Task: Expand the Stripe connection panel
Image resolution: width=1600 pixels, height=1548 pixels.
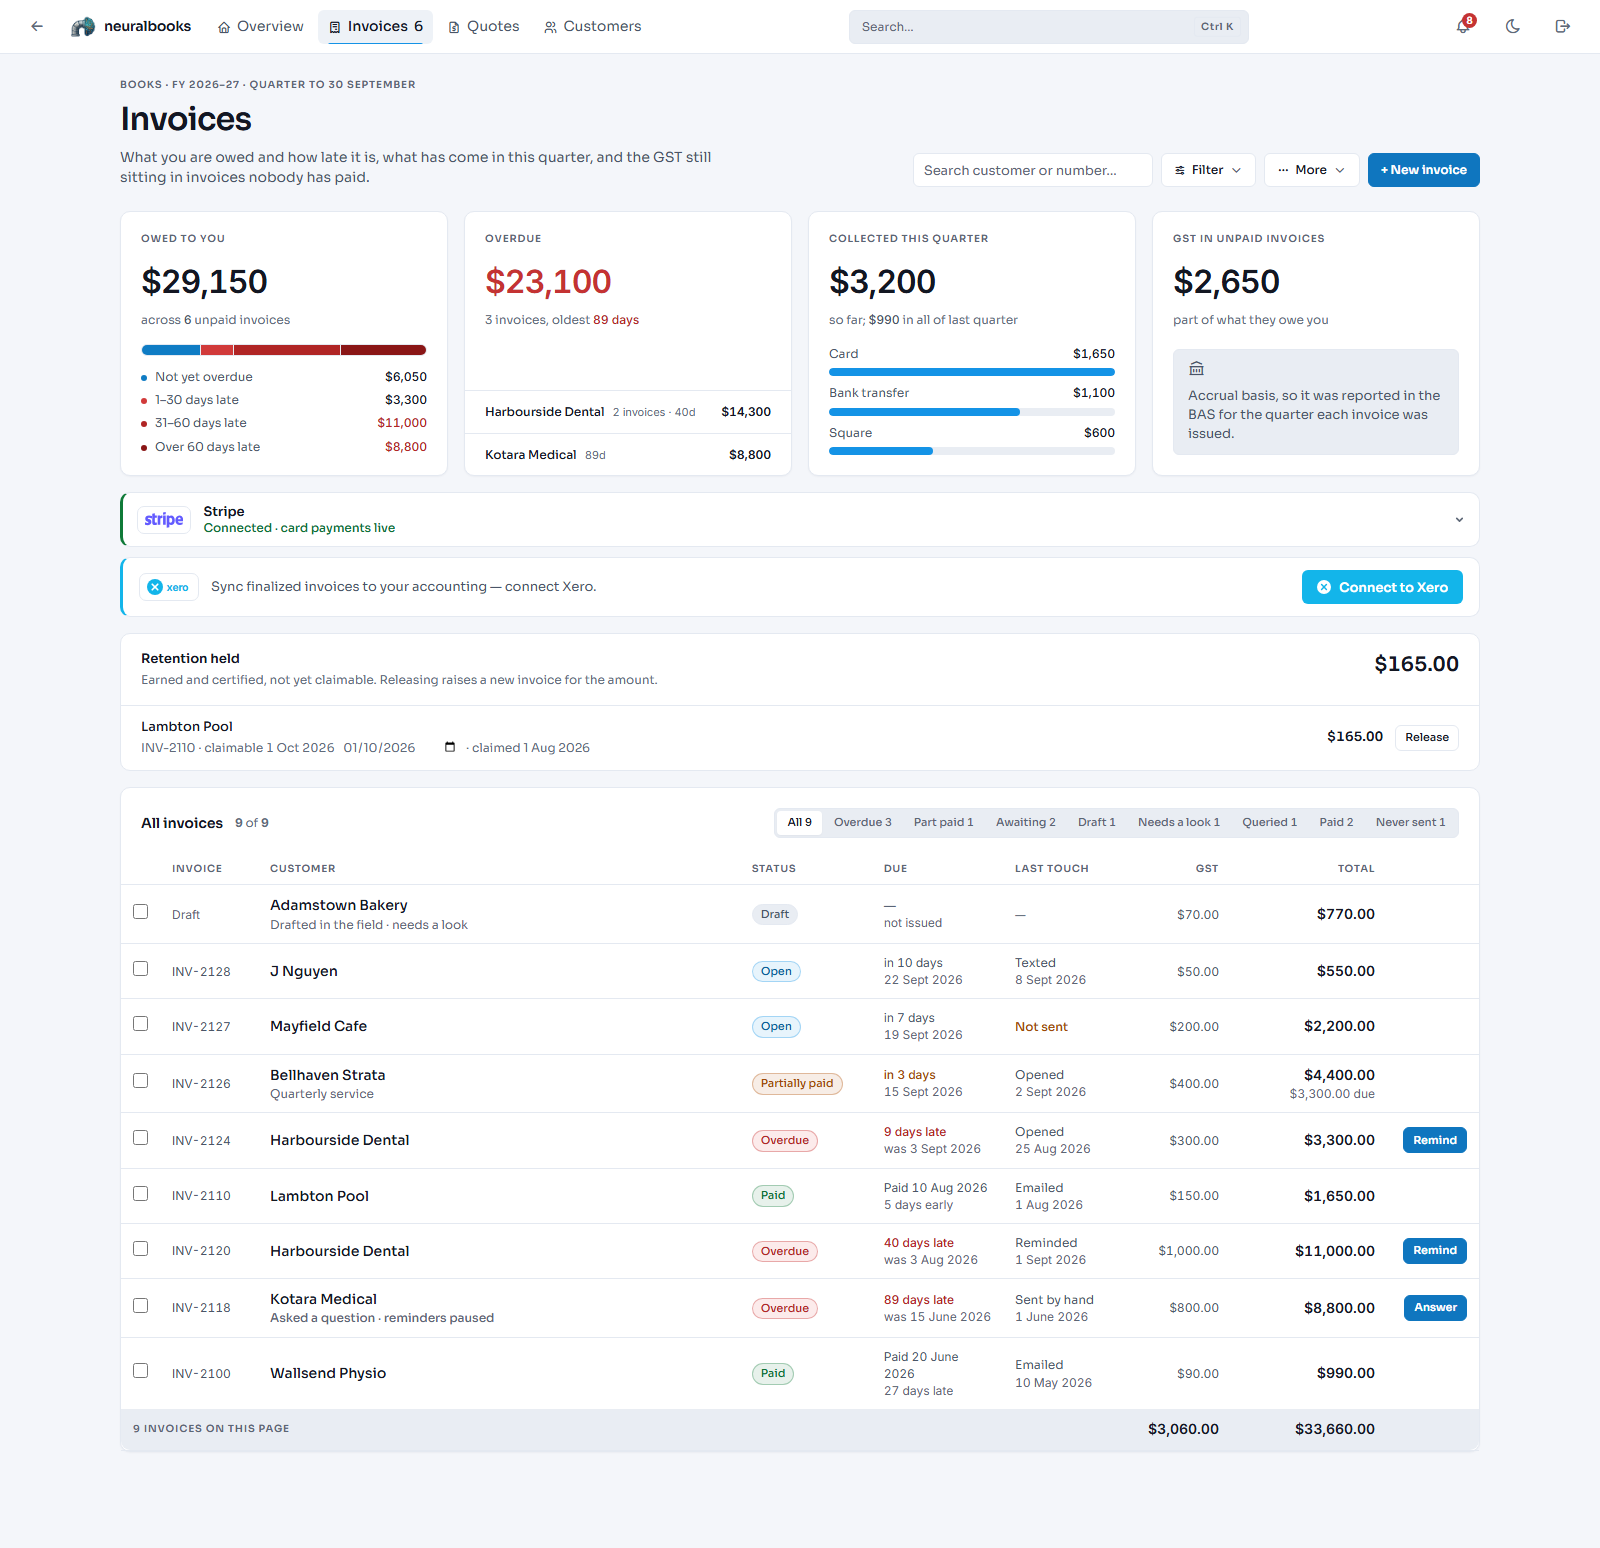Action: pyautogui.click(x=1459, y=520)
